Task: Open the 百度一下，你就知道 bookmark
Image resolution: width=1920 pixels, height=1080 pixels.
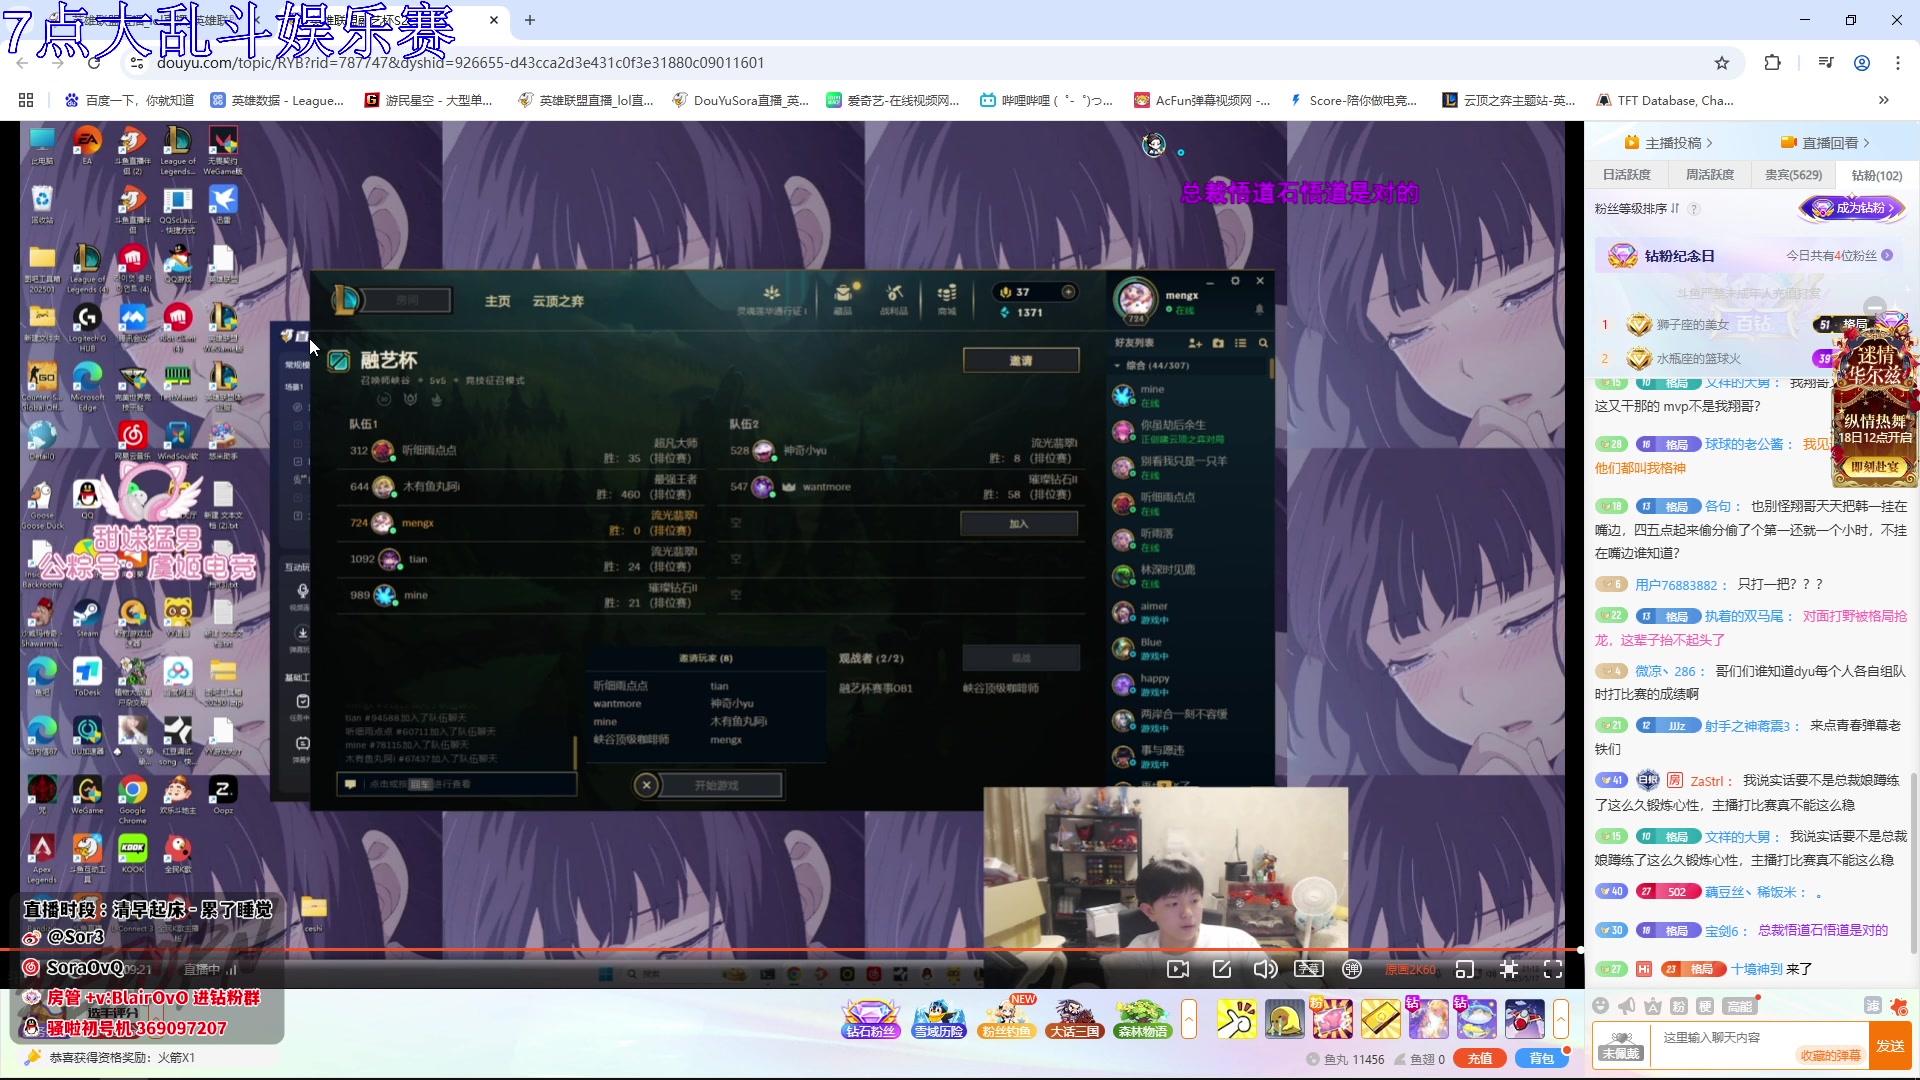Action: point(129,100)
